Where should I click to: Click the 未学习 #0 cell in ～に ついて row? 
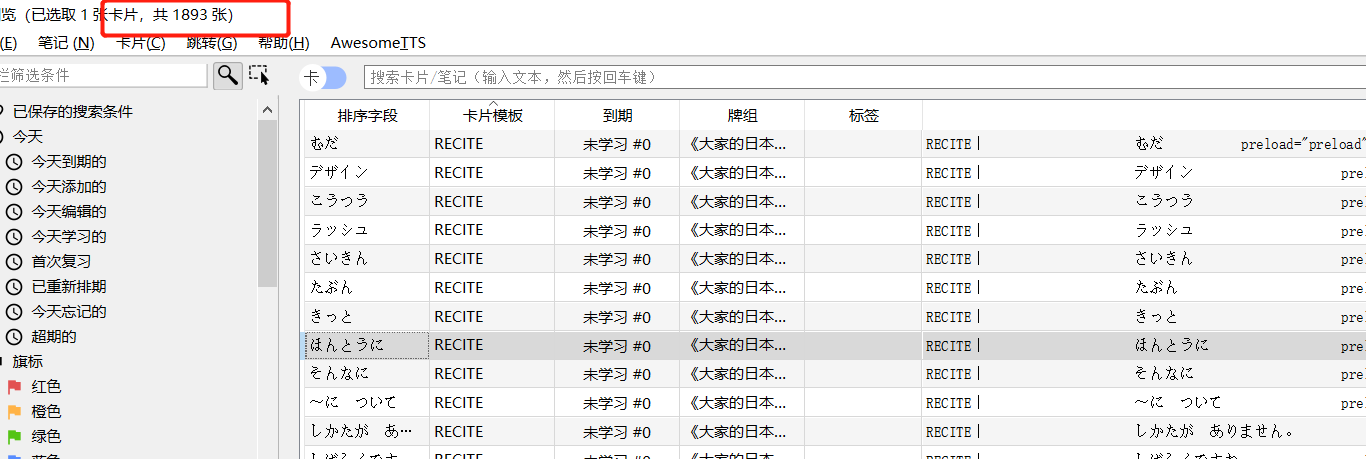point(617,403)
